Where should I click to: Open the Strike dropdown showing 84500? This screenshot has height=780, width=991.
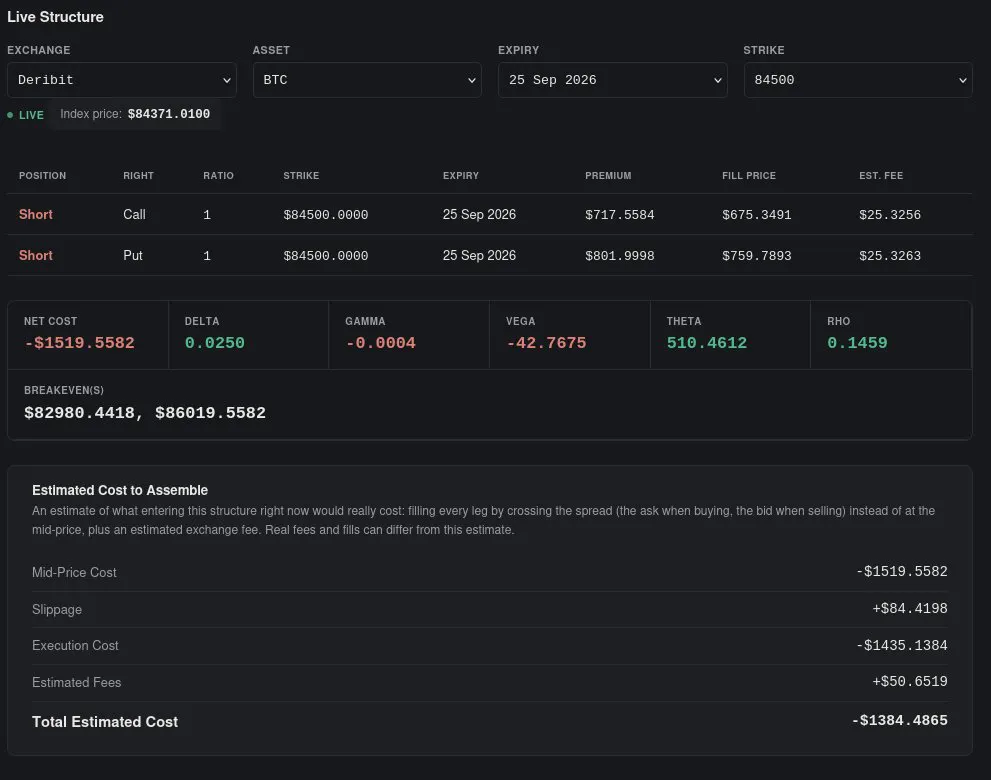pyautogui.click(x=858, y=80)
